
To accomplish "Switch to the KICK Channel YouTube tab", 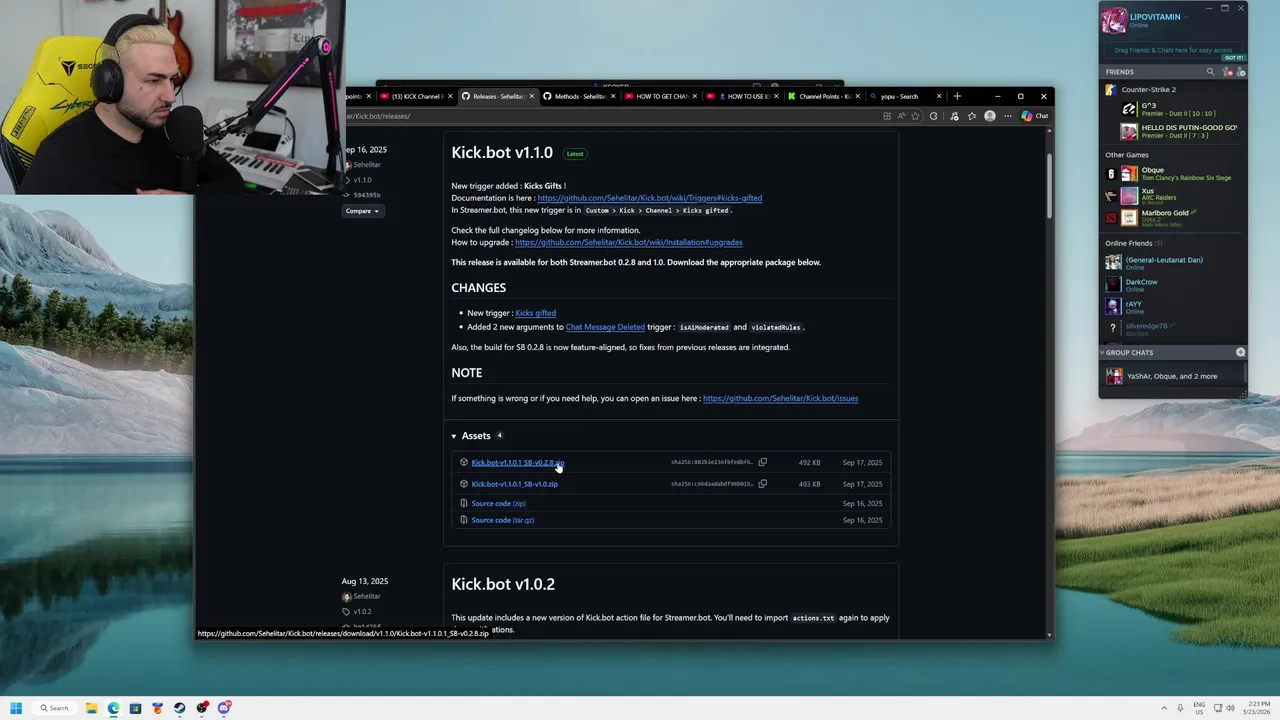I will click(416, 96).
